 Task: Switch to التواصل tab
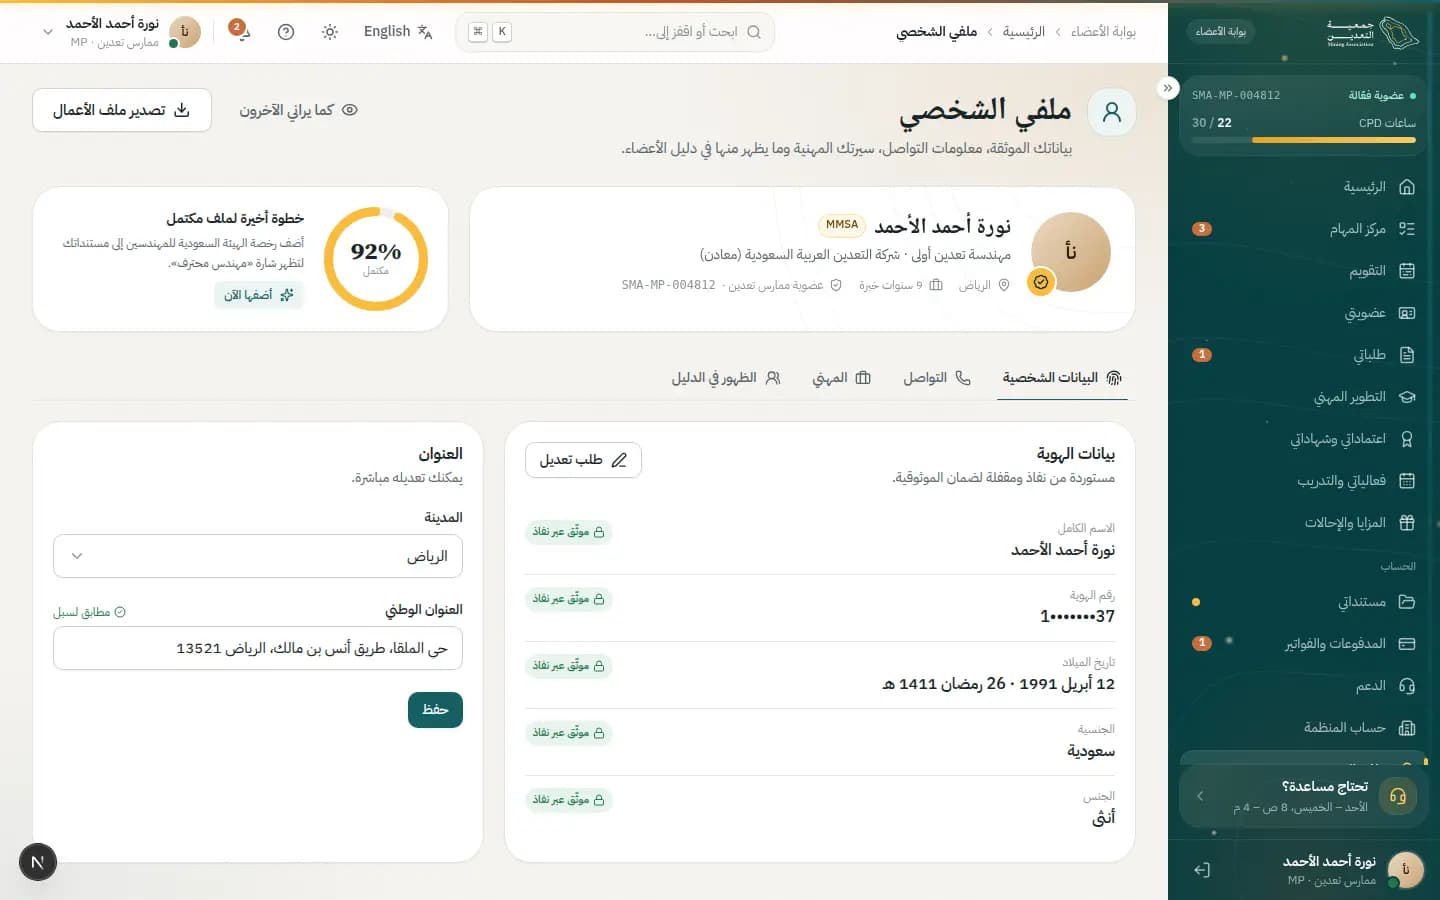[x=937, y=378]
